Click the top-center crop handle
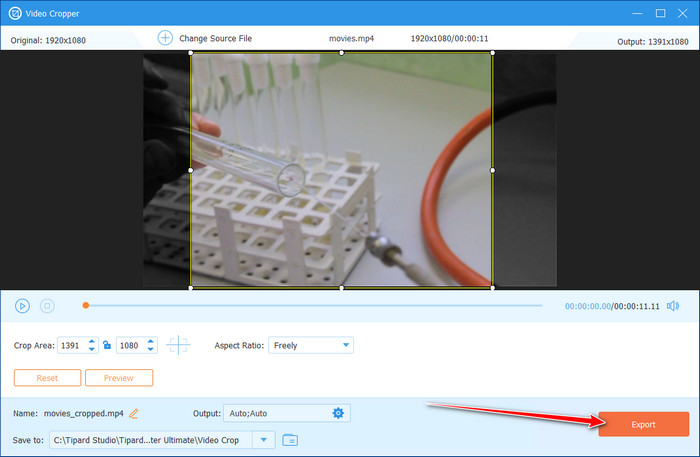The width and height of the screenshot is (700, 457). click(342, 53)
